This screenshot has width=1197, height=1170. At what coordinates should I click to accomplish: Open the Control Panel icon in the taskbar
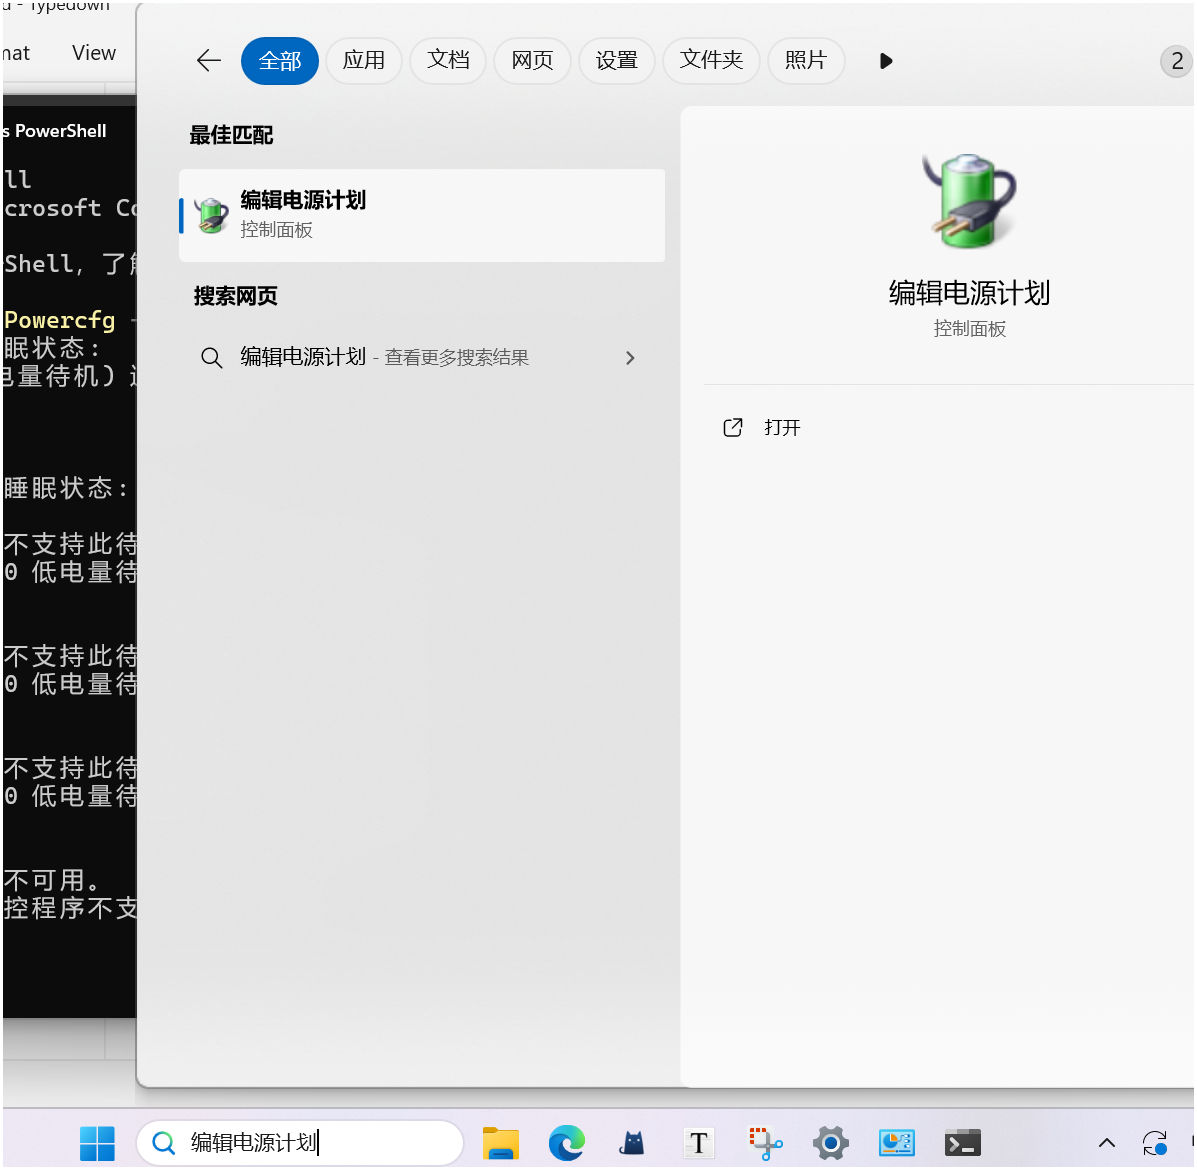896,1143
